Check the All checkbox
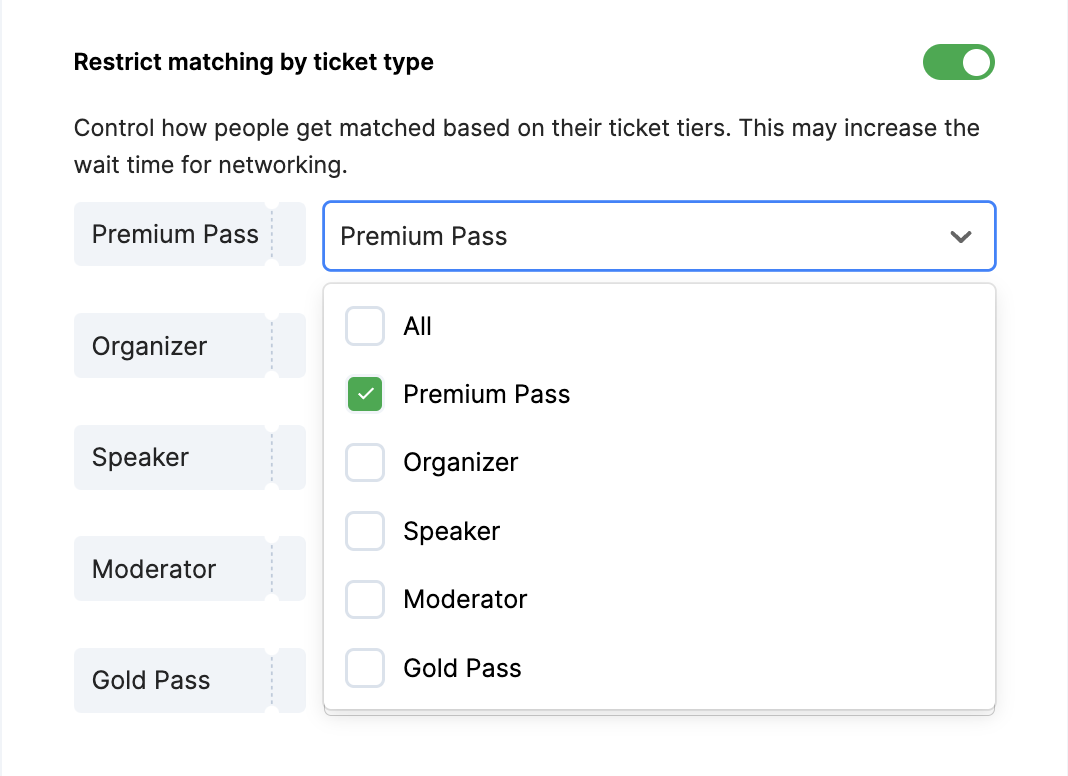The width and height of the screenshot is (1068, 776). 365,326
